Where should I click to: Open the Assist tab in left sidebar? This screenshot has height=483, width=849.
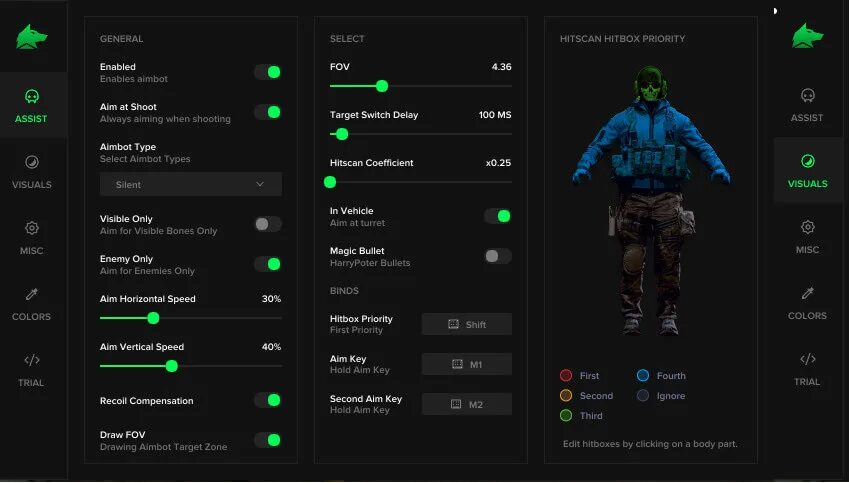31,106
